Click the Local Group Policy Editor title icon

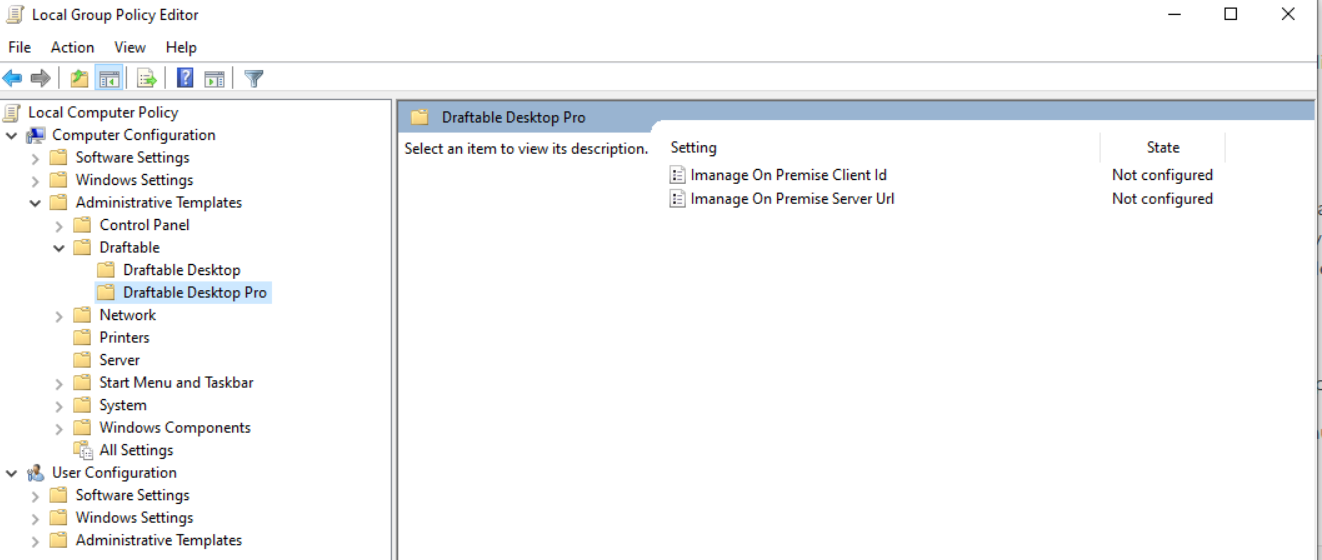click(15, 14)
